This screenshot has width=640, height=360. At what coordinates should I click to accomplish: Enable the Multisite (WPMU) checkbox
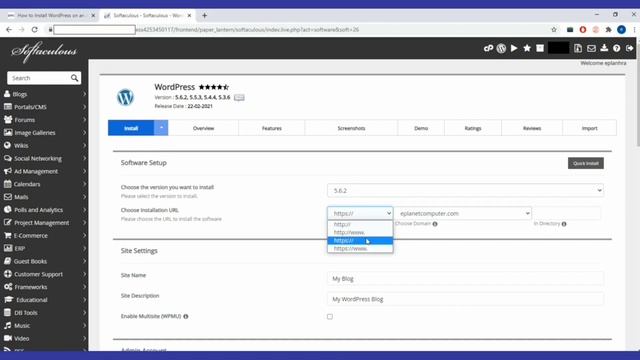pos(330,316)
